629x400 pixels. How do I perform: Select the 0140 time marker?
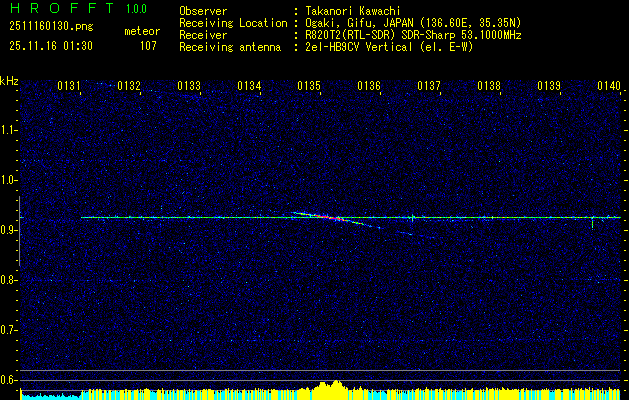pyautogui.click(x=609, y=87)
